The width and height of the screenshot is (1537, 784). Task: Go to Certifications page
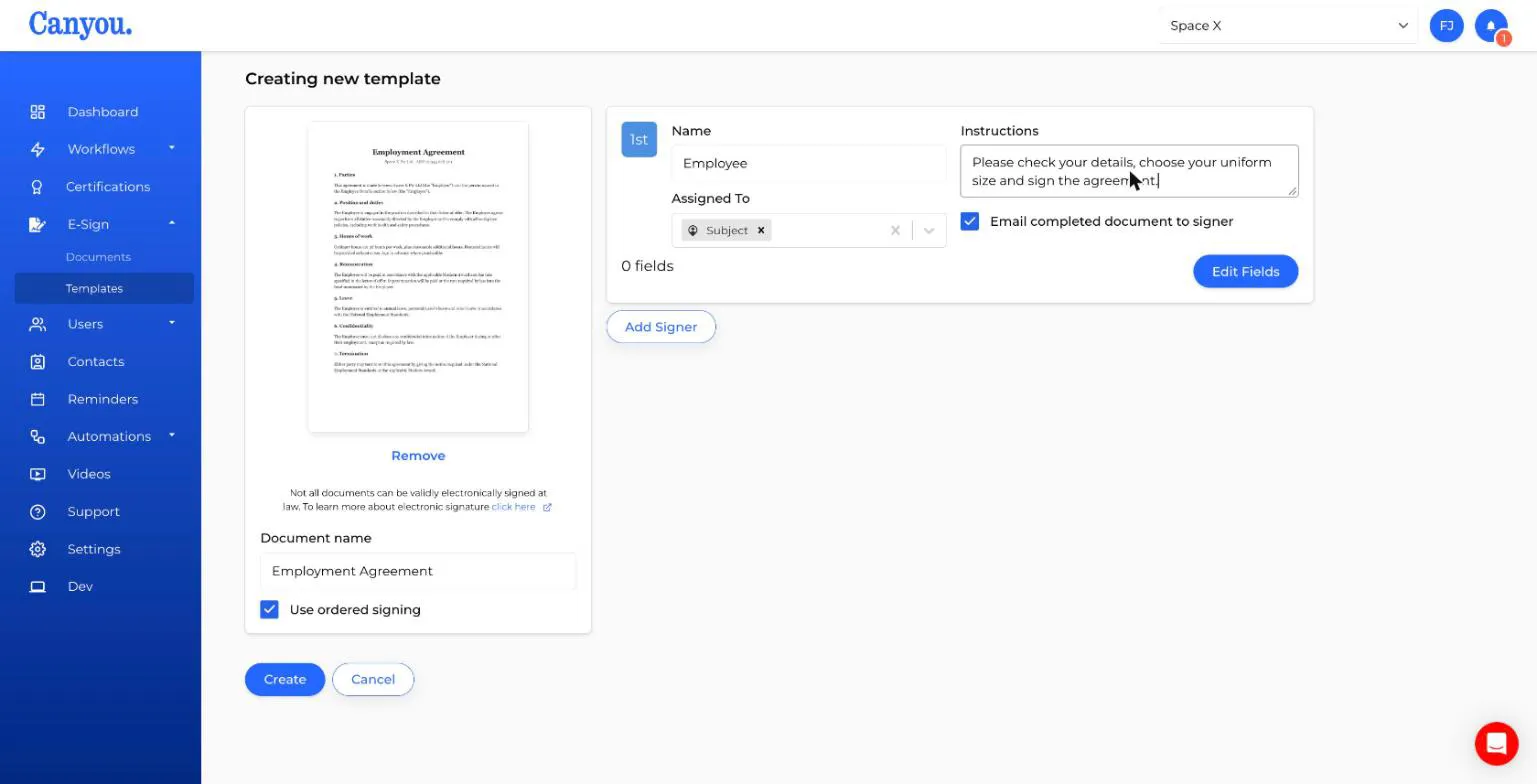108,187
